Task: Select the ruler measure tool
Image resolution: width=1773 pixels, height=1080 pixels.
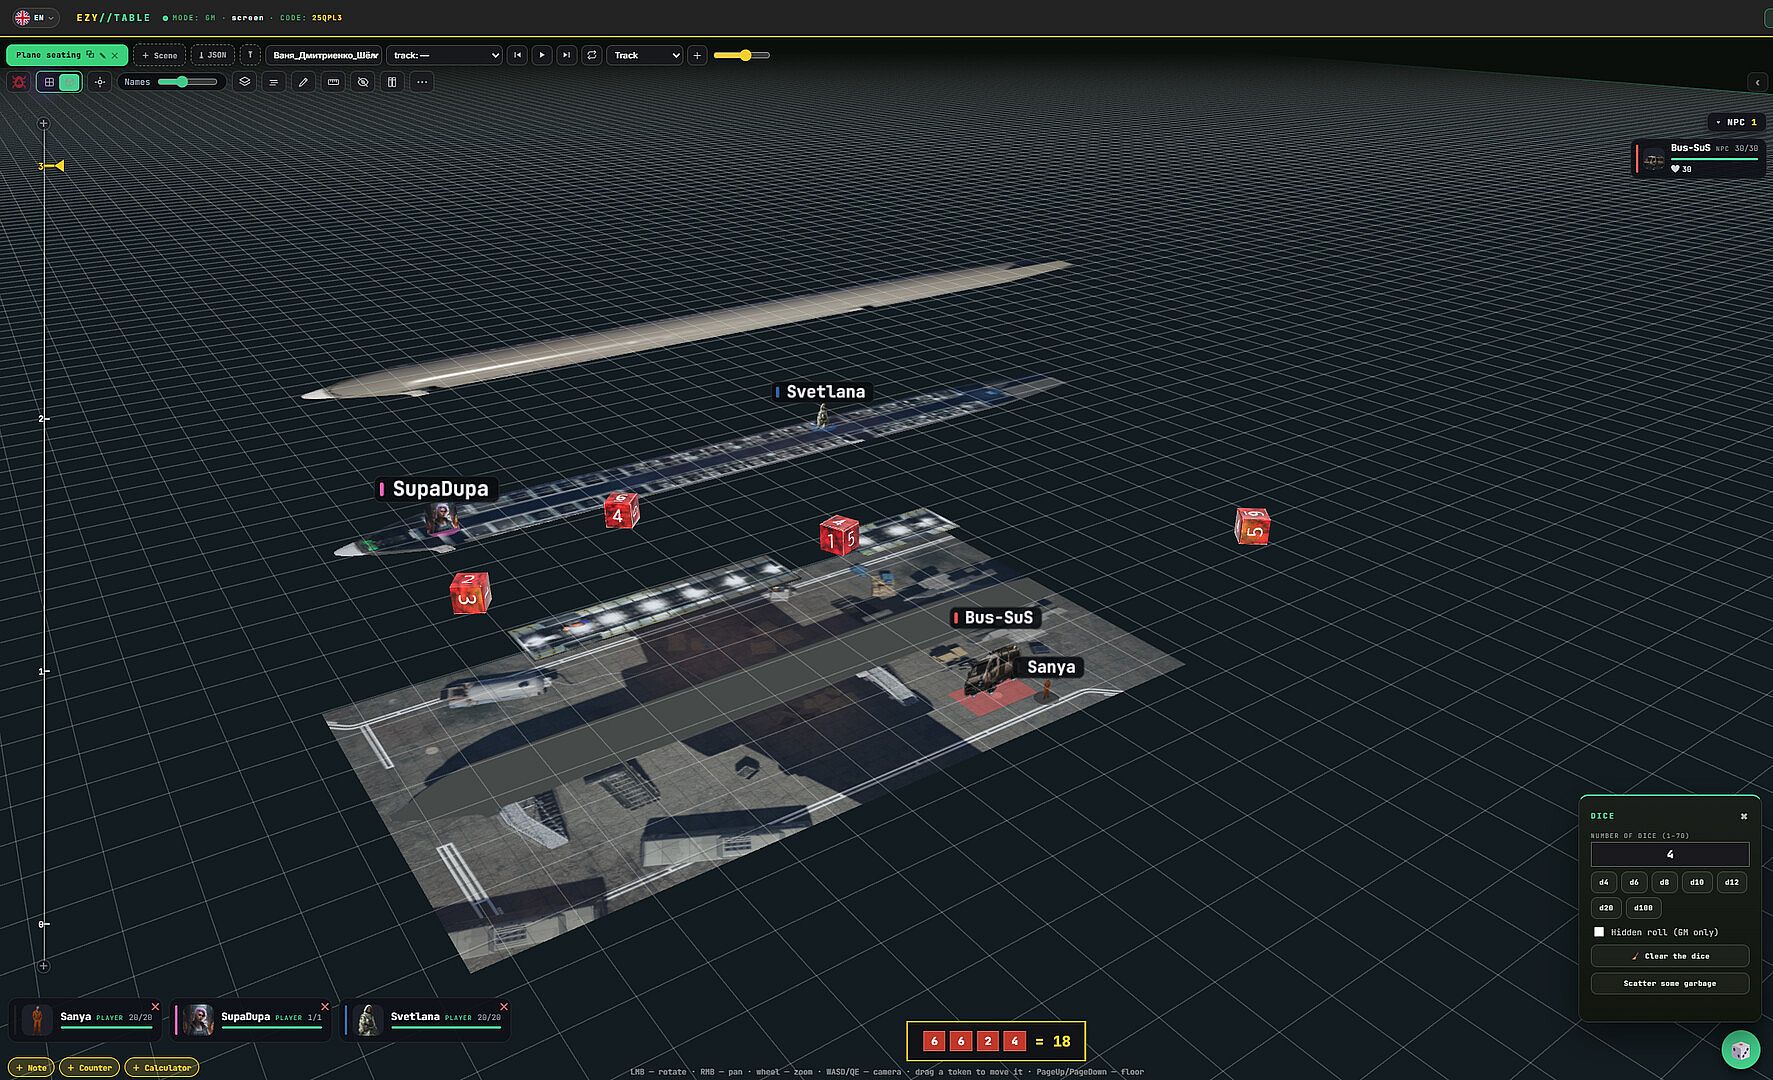Action: click(x=334, y=82)
